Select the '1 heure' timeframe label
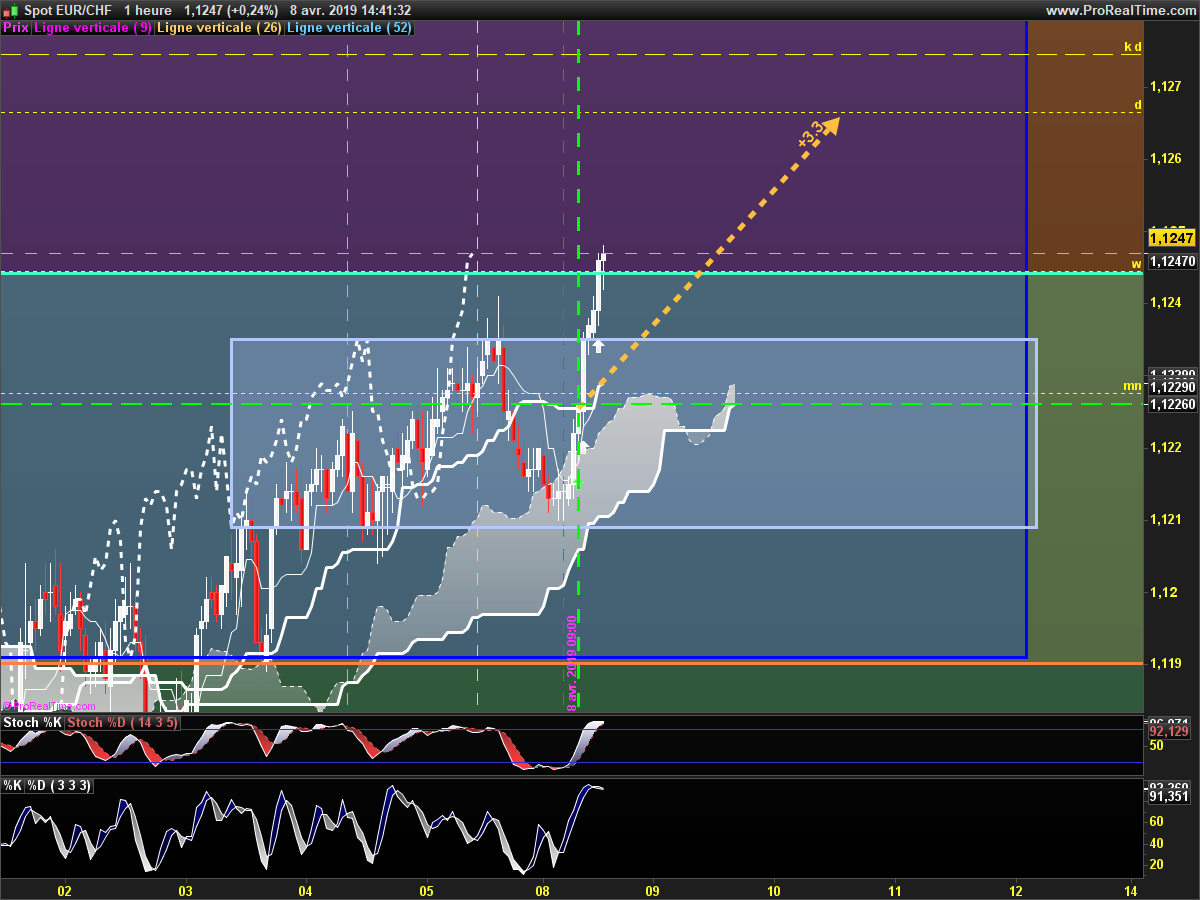The width and height of the screenshot is (1200, 900). 149,10
